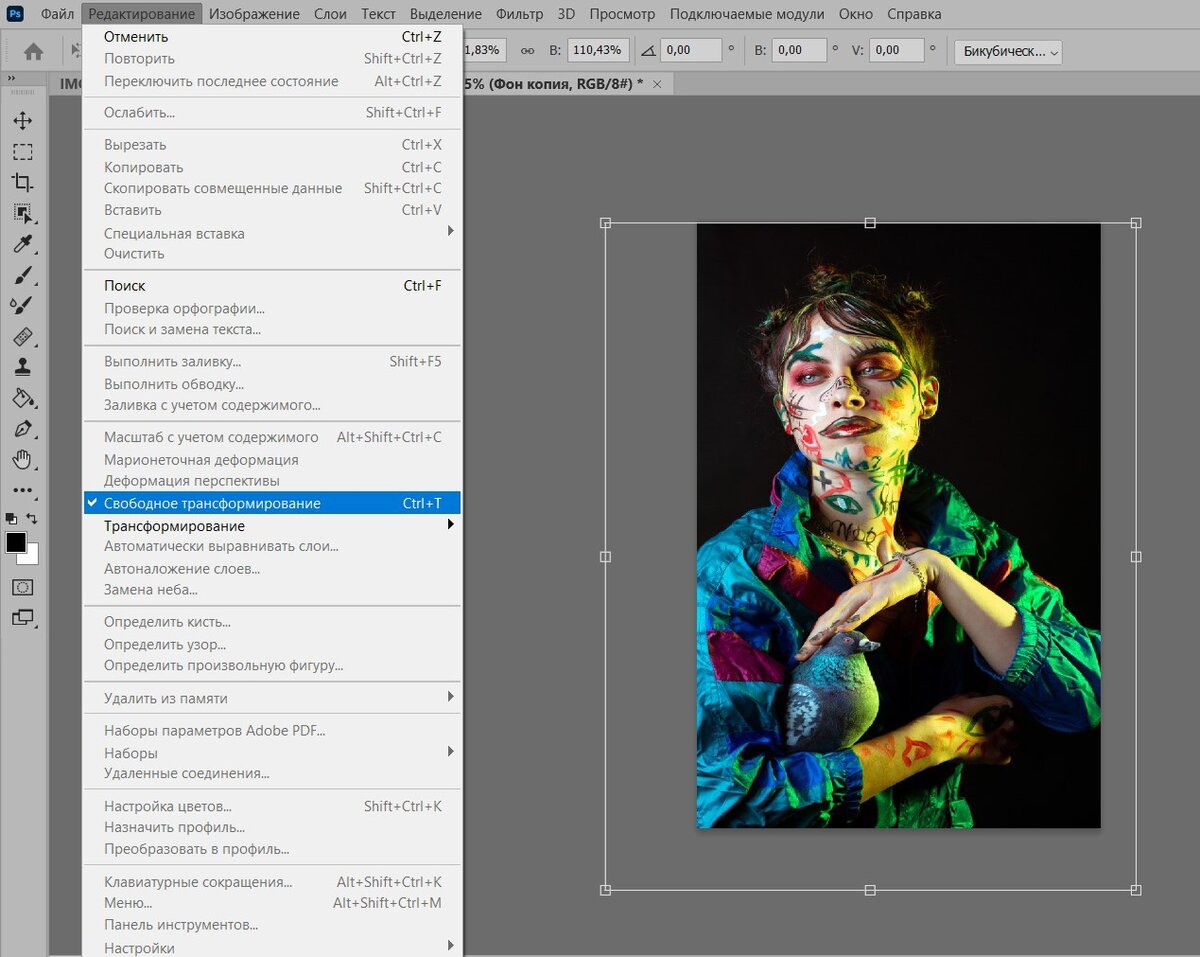
Task: Change screen mode icon in toolbar
Action: point(22,618)
